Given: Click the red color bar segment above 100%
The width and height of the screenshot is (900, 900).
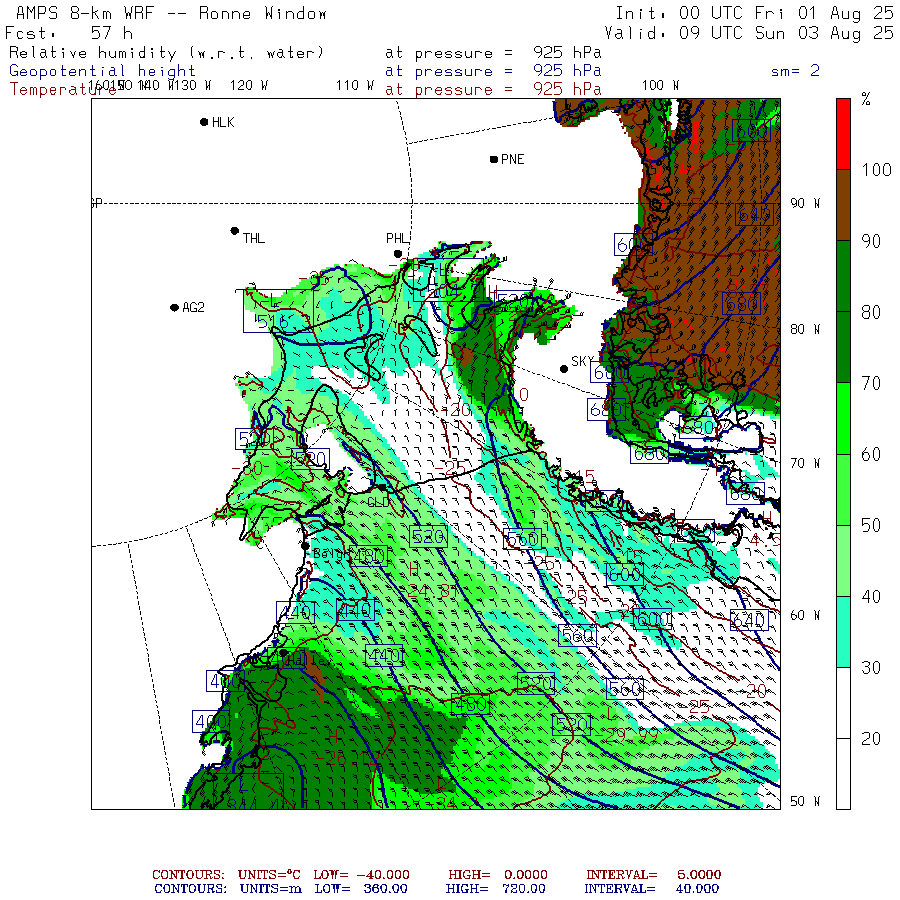Looking at the screenshot, I should (x=843, y=134).
